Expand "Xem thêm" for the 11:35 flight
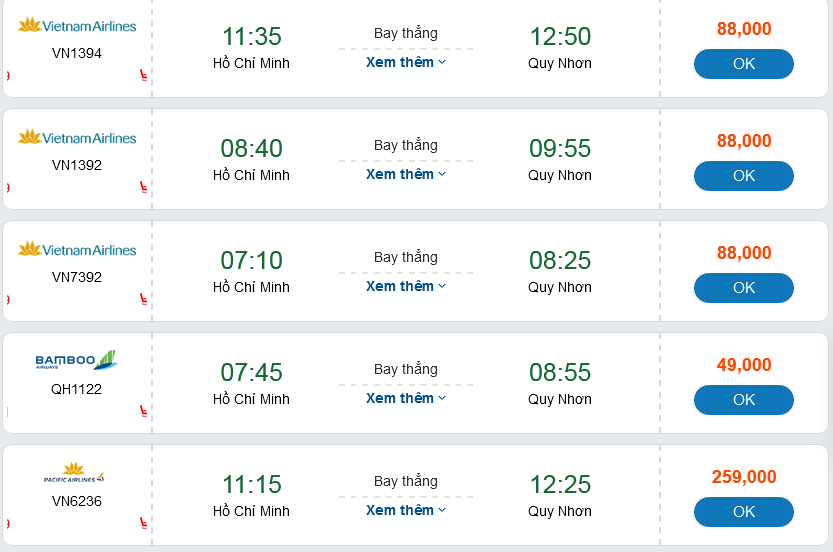 [405, 62]
